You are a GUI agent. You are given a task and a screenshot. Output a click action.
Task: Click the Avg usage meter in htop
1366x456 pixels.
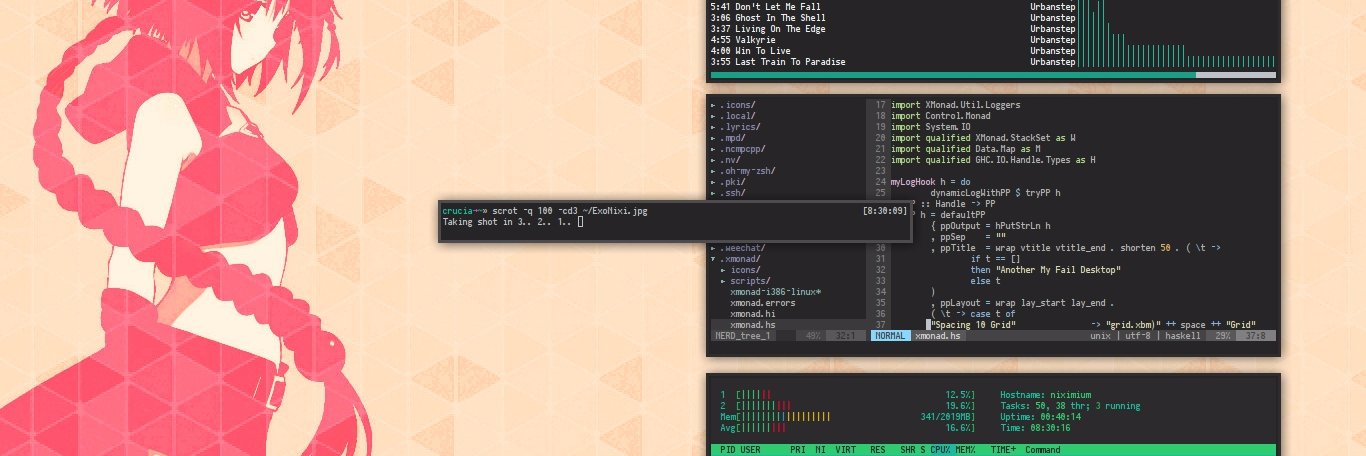847,428
